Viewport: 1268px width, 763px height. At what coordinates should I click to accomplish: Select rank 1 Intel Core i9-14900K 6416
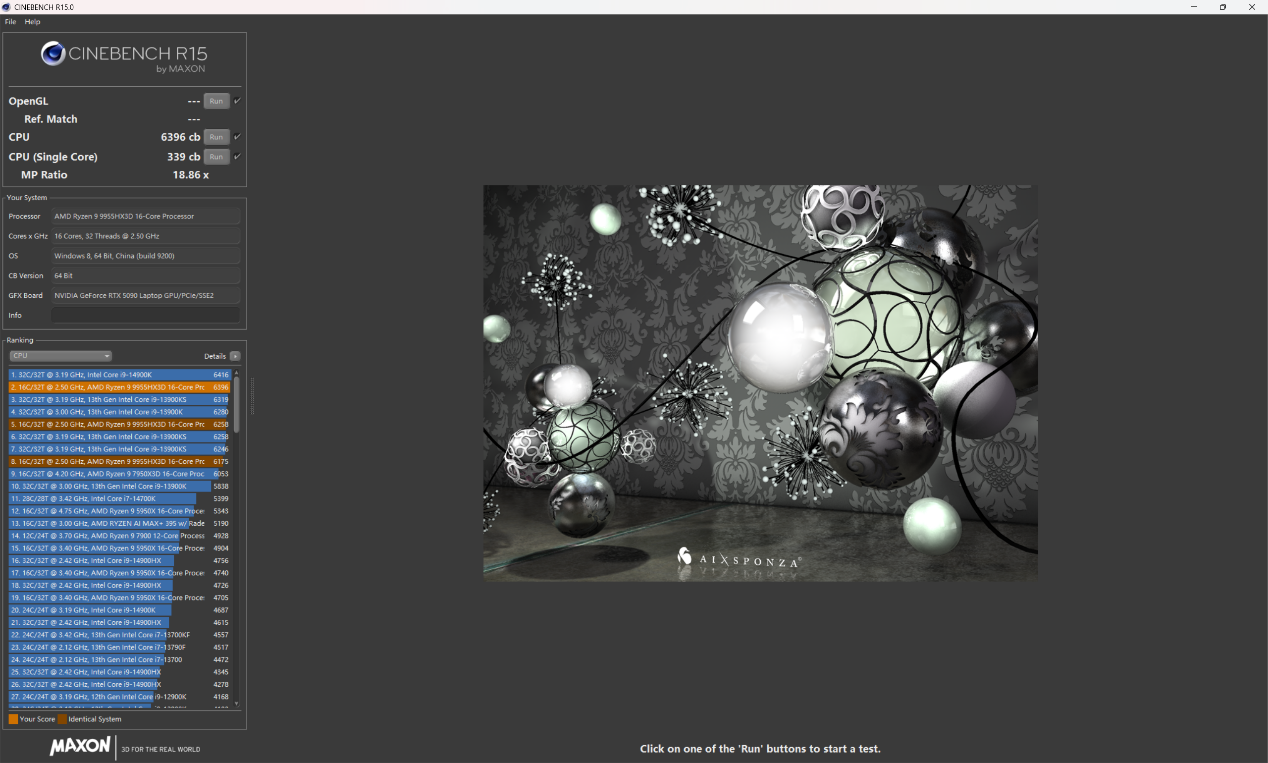coord(120,375)
